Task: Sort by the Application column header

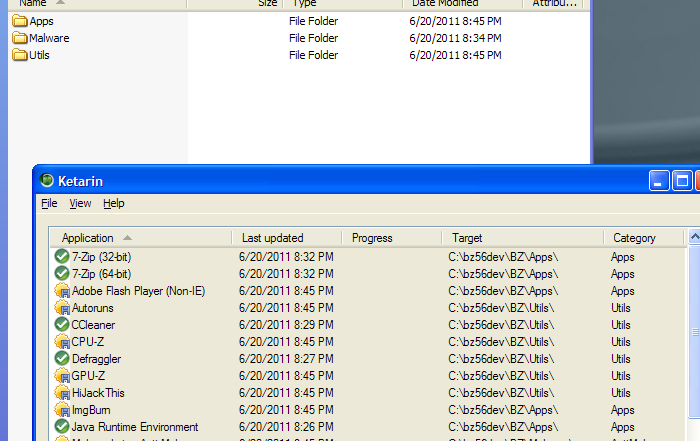Action: (x=141, y=238)
